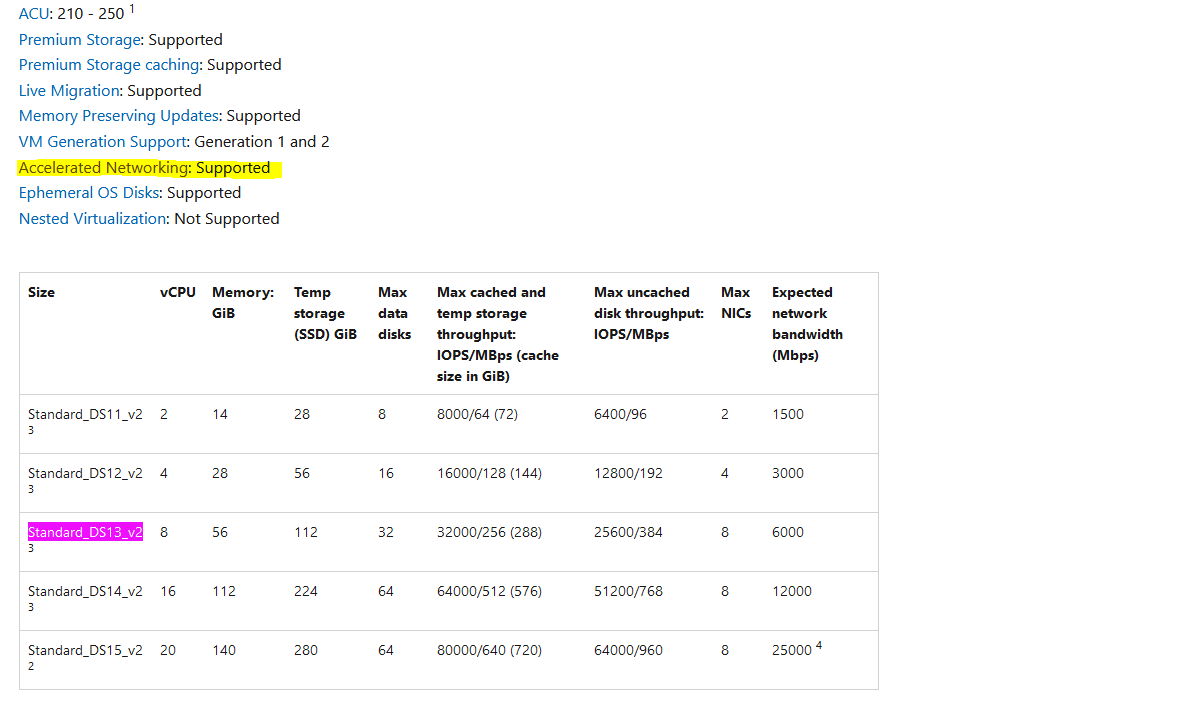Viewport: 1204px width, 702px height.
Task: Click the Max NICs column header
Action: 736,302
